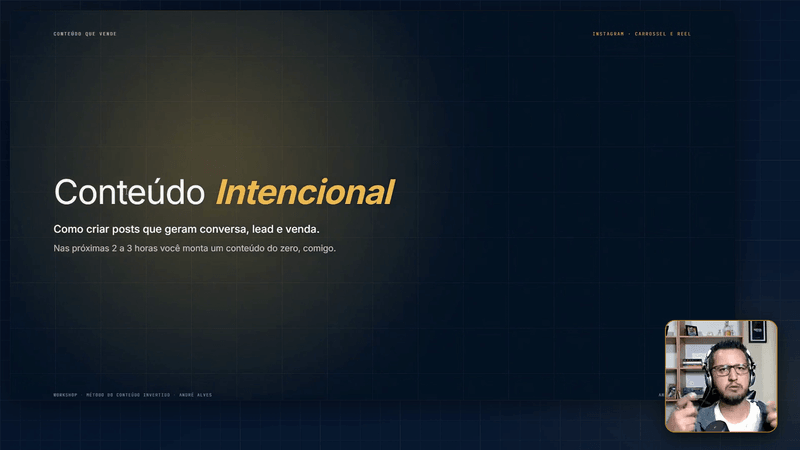Click the 'Conteúdo Intencional' slide title
This screenshot has height=450, width=800.
pos(224,192)
